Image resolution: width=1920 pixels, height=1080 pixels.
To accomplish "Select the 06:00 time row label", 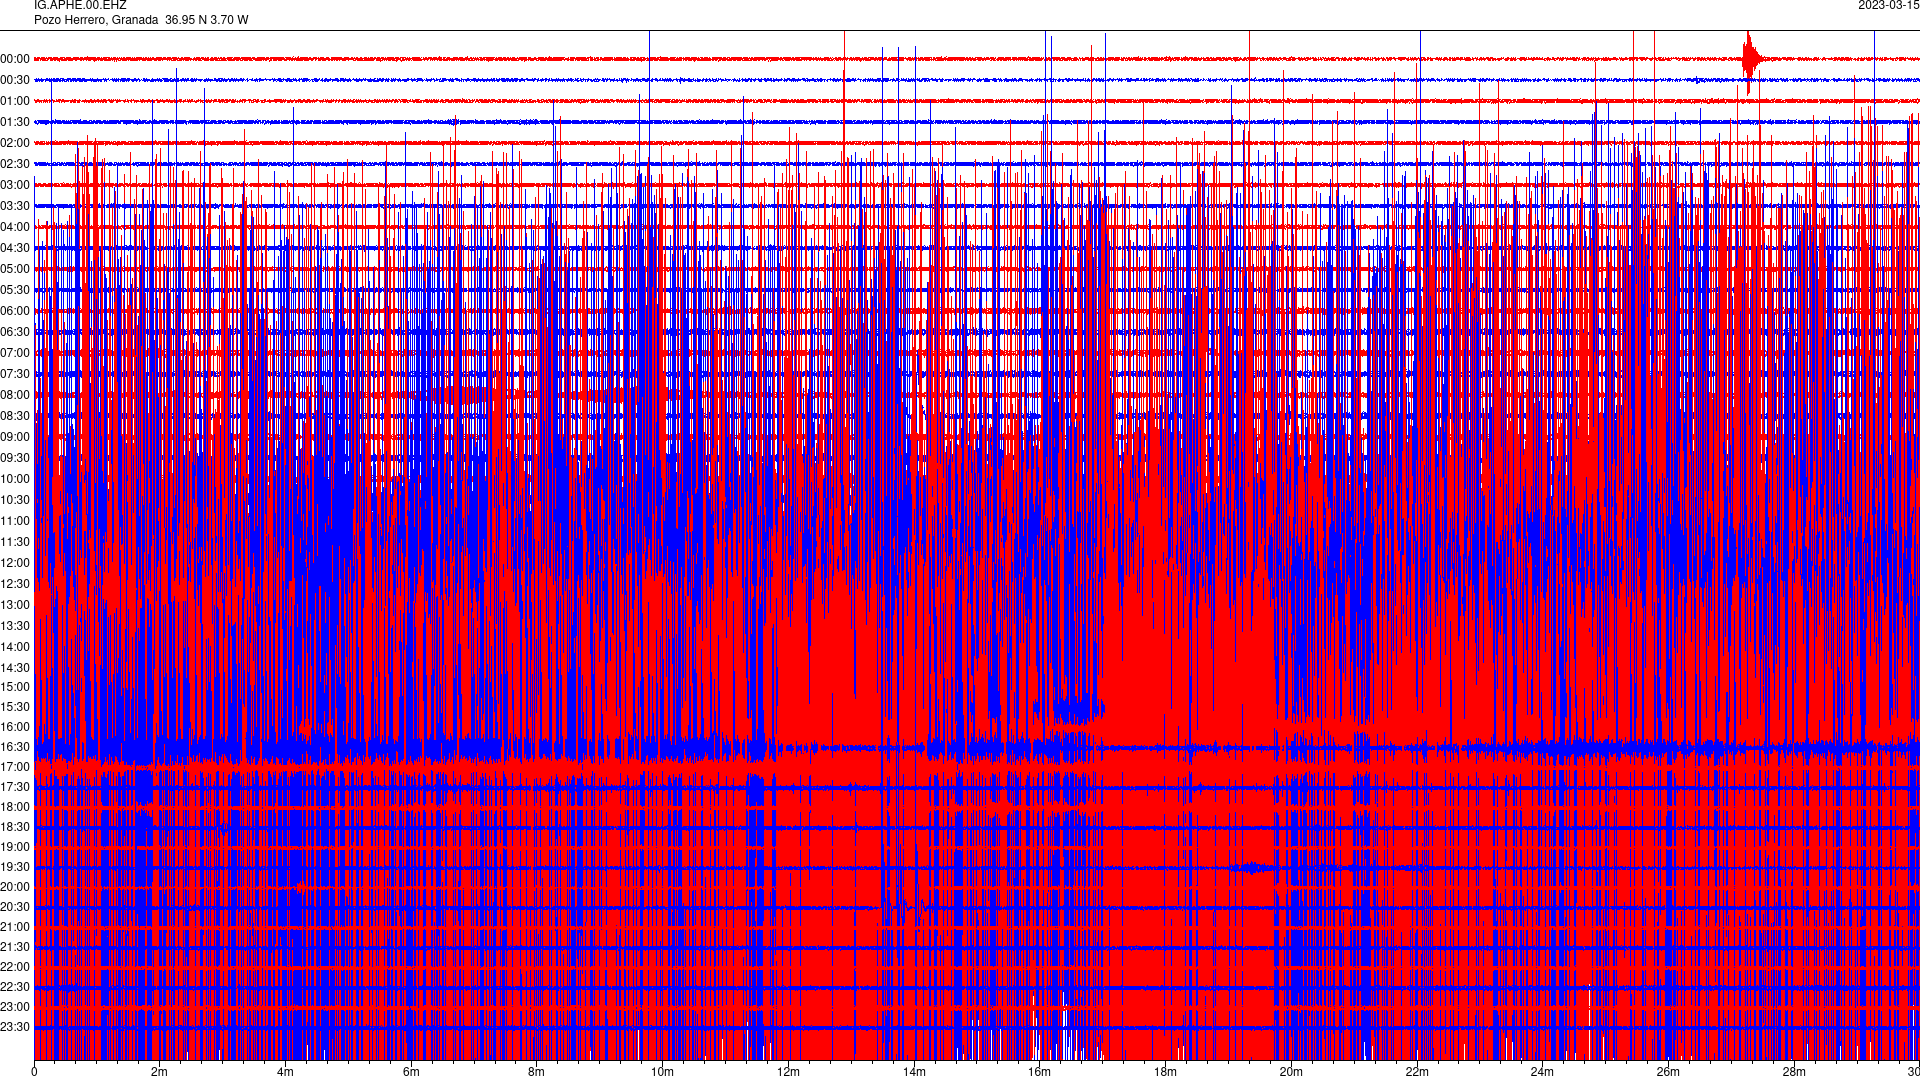I will [15, 311].
